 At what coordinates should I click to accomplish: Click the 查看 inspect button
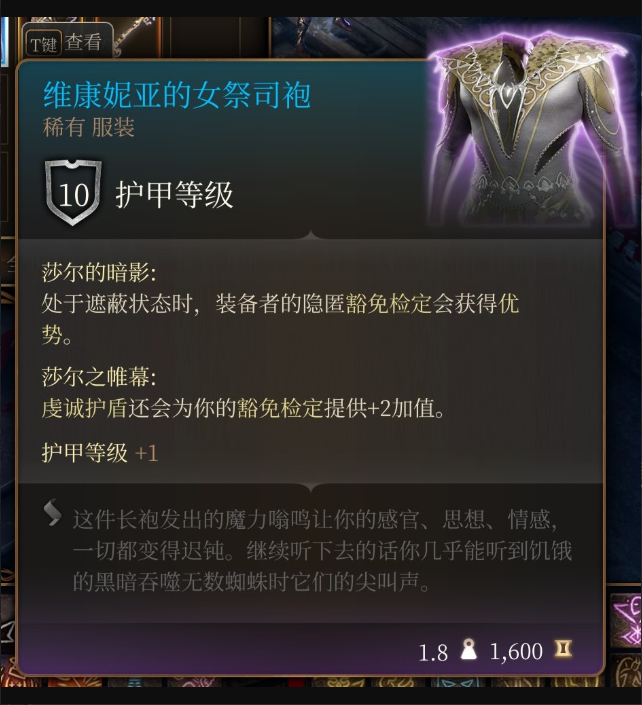point(83,42)
